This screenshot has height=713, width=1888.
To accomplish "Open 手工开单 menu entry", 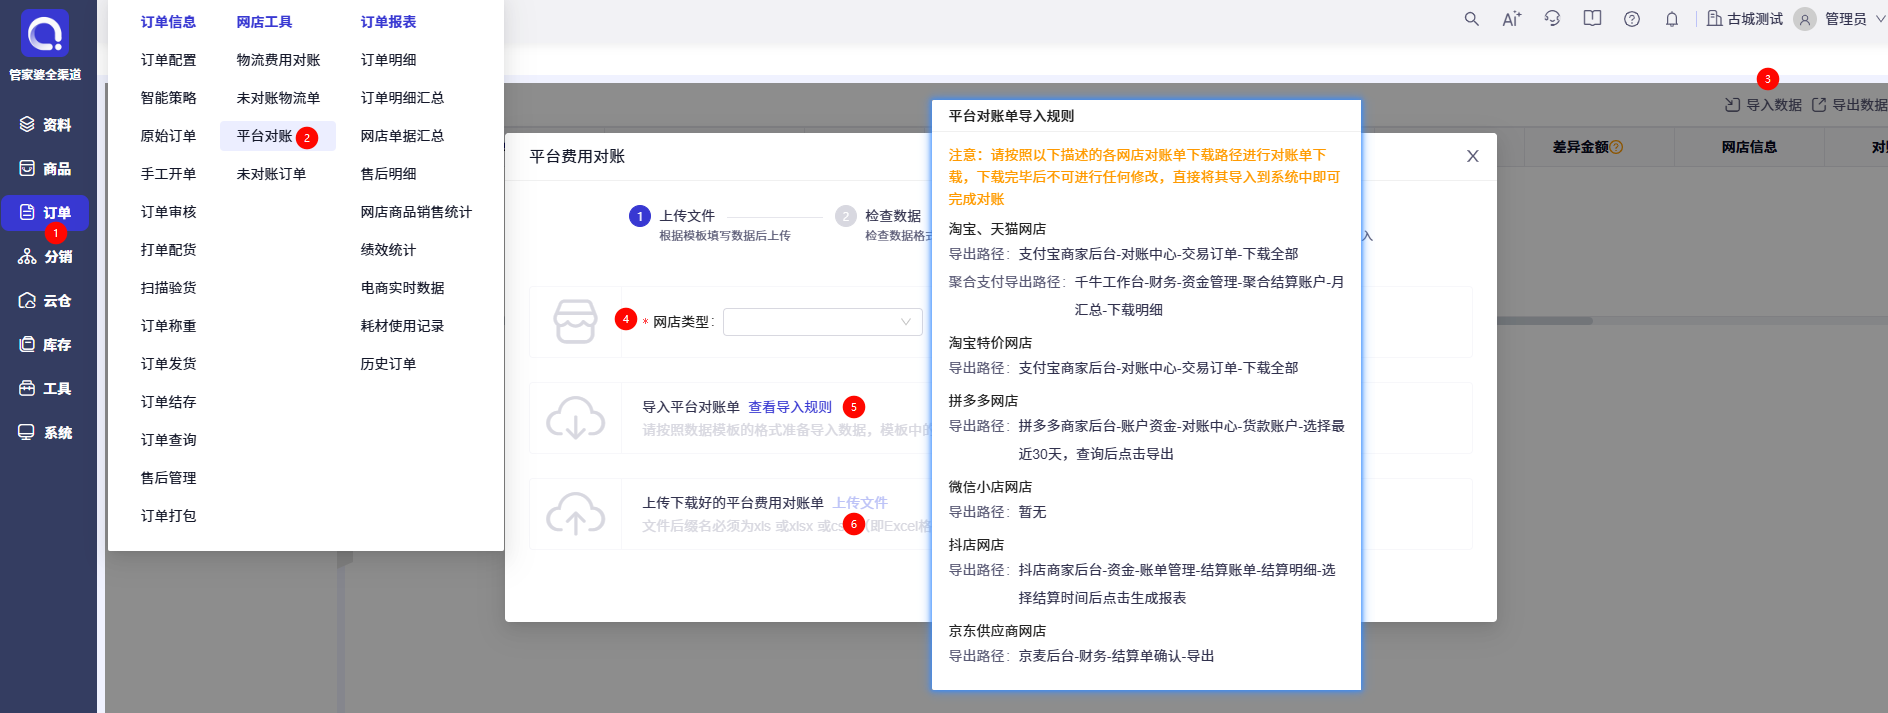I will (169, 174).
